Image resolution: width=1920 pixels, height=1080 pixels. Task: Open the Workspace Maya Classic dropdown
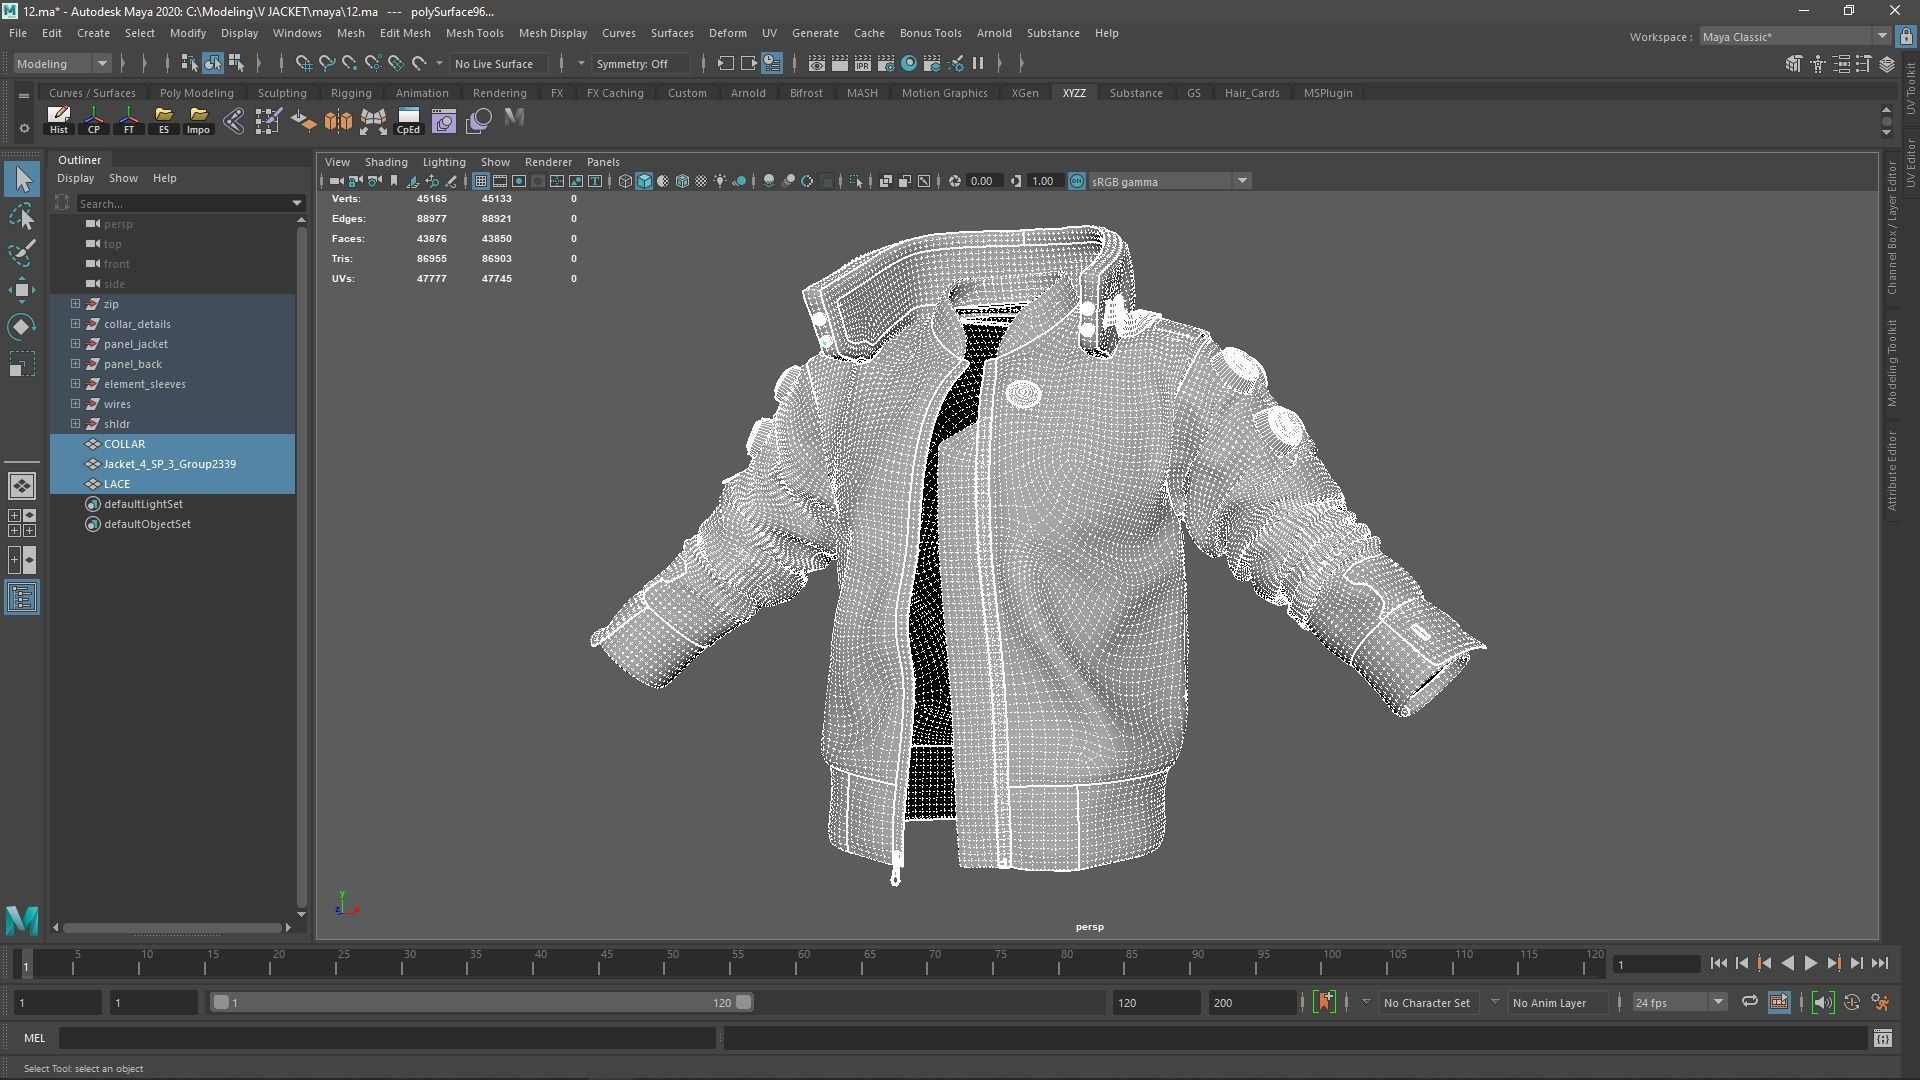point(1794,36)
